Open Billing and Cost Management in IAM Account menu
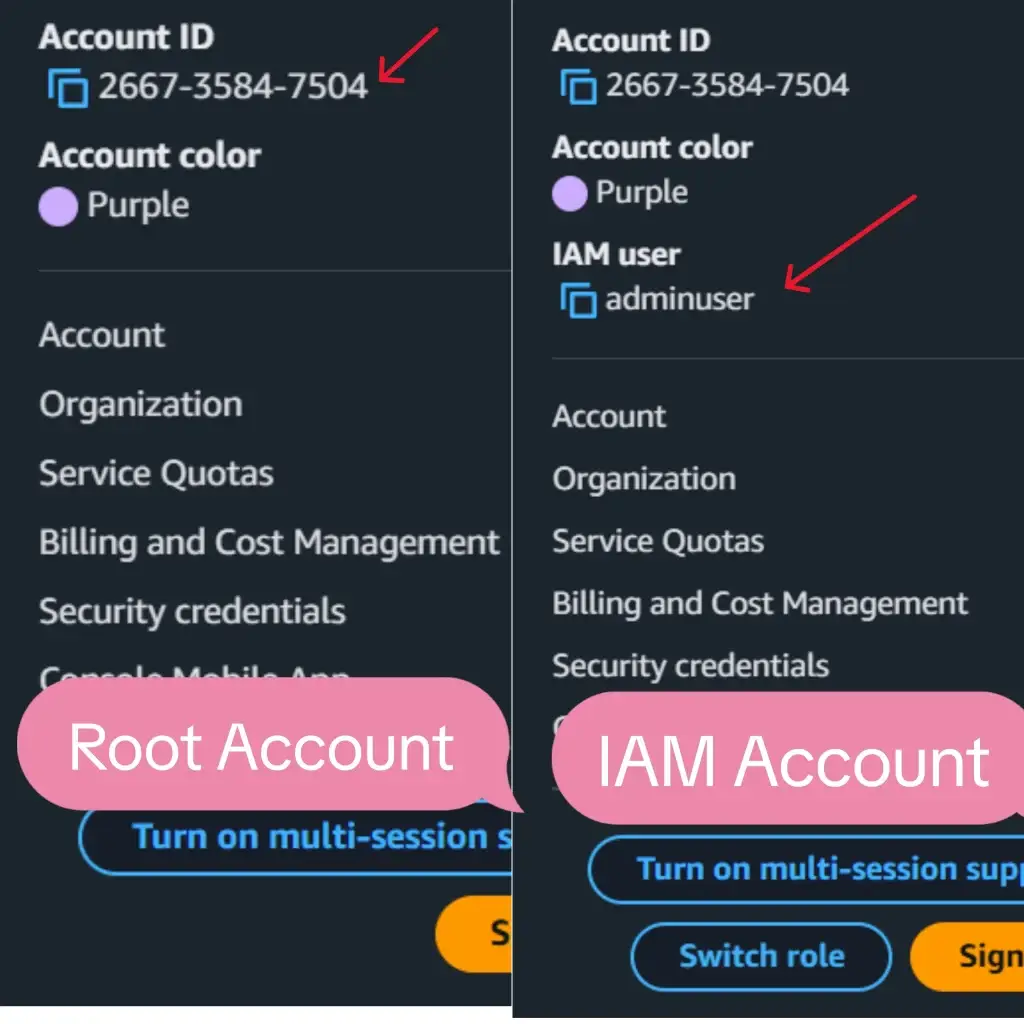 [x=759, y=603]
